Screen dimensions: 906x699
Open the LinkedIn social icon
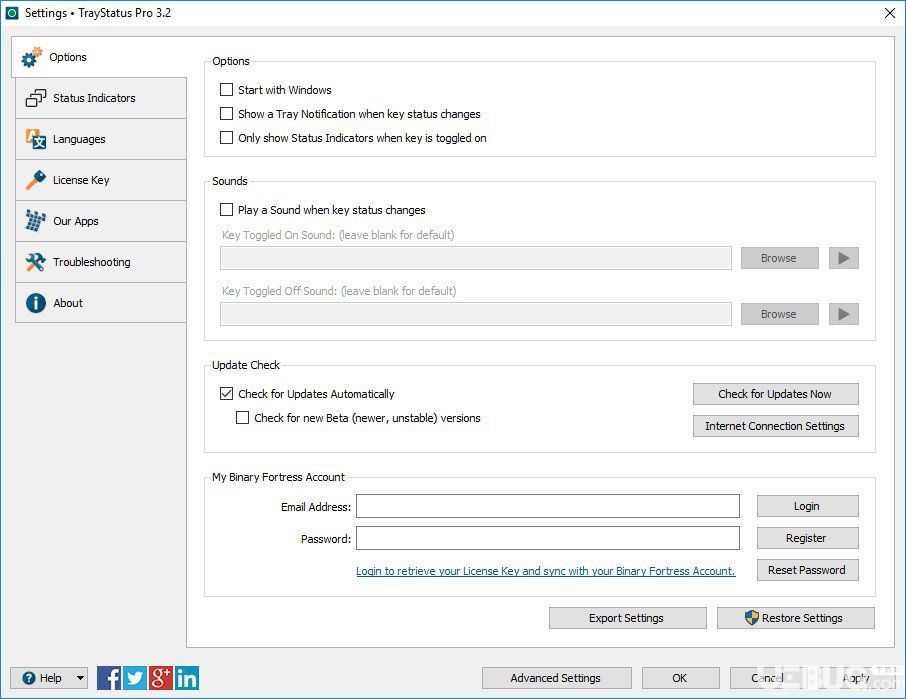[187, 678]
